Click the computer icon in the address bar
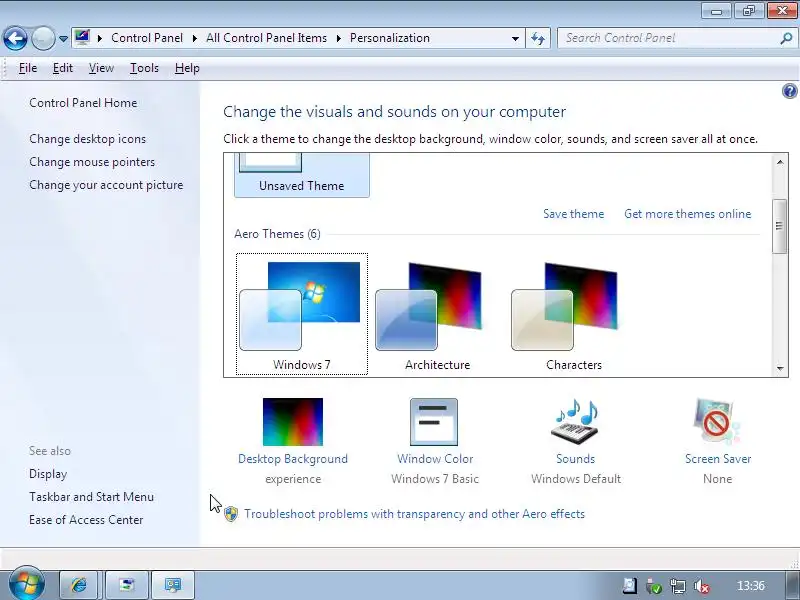Screen dimensions: 800x600 tap(82, 38)
